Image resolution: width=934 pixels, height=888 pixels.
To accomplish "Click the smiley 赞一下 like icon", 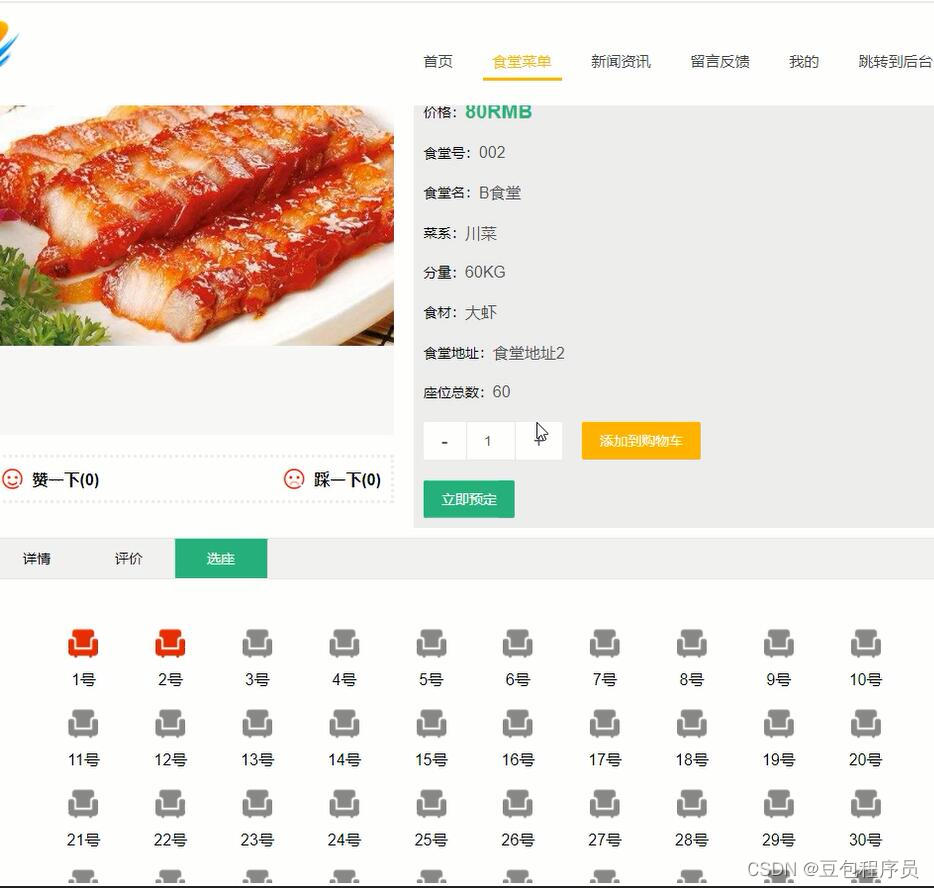I will click(x=12, y=479).
